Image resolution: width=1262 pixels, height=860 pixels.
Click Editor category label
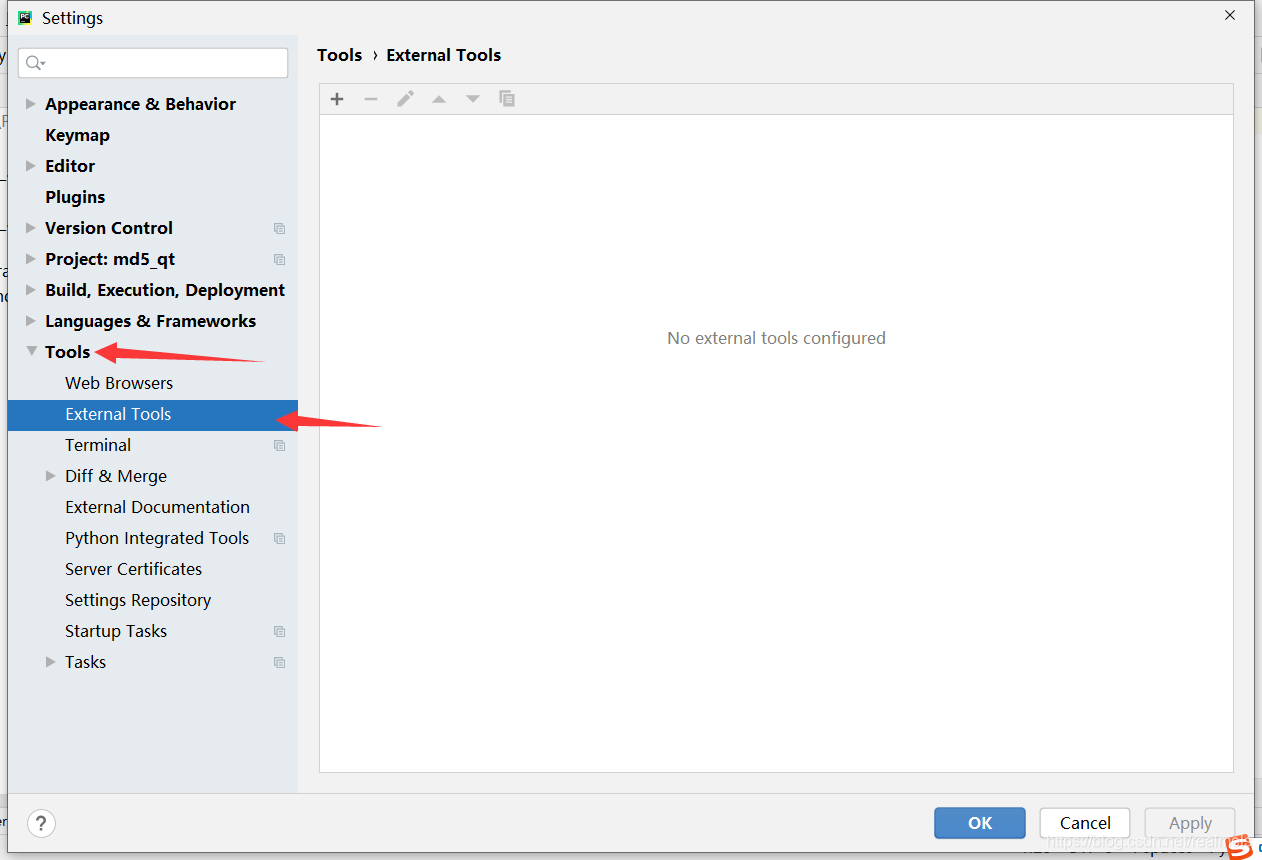coord(70,166)
